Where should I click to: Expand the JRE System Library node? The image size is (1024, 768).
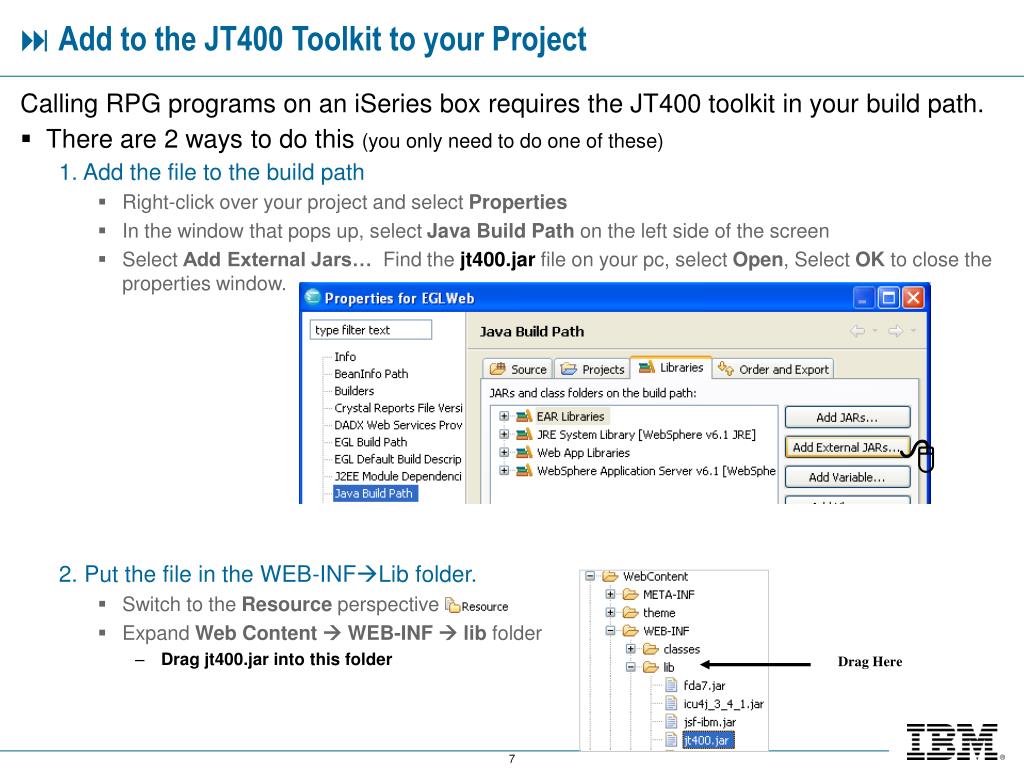(504, 434)
